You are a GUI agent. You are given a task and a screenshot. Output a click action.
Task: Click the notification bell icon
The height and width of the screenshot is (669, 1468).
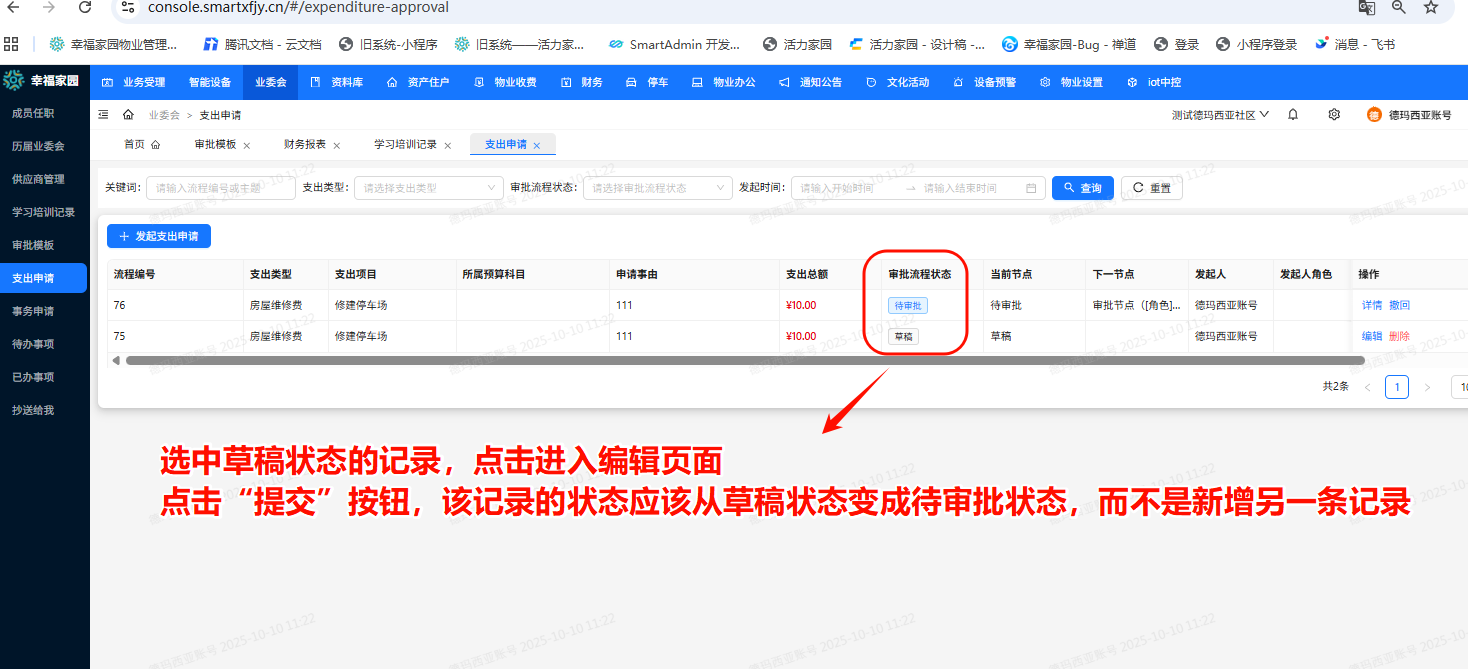(x=1293, y=115)
